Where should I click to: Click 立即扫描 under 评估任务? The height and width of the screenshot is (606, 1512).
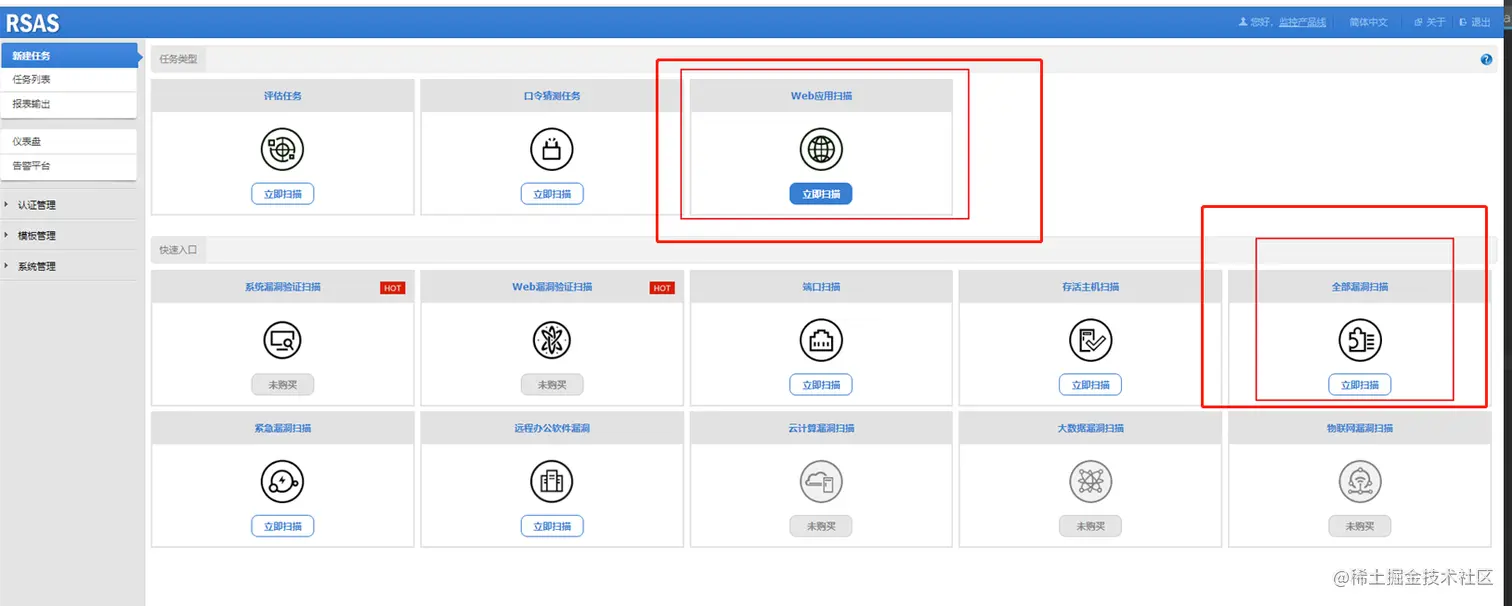point(283,194)
